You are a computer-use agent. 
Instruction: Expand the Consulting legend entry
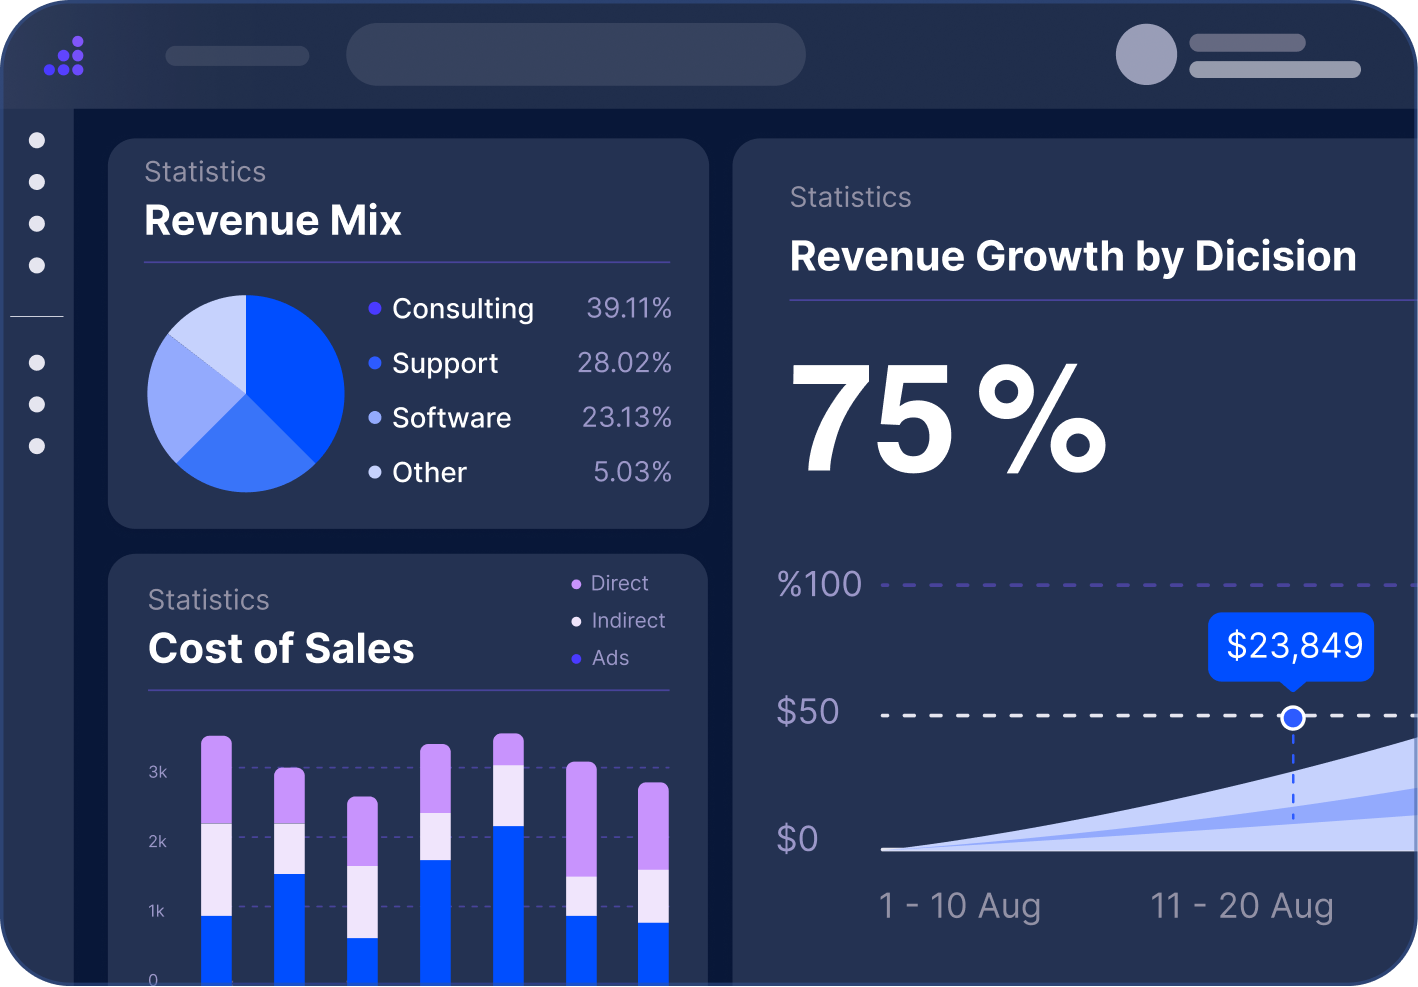click(x=463, y=309)
